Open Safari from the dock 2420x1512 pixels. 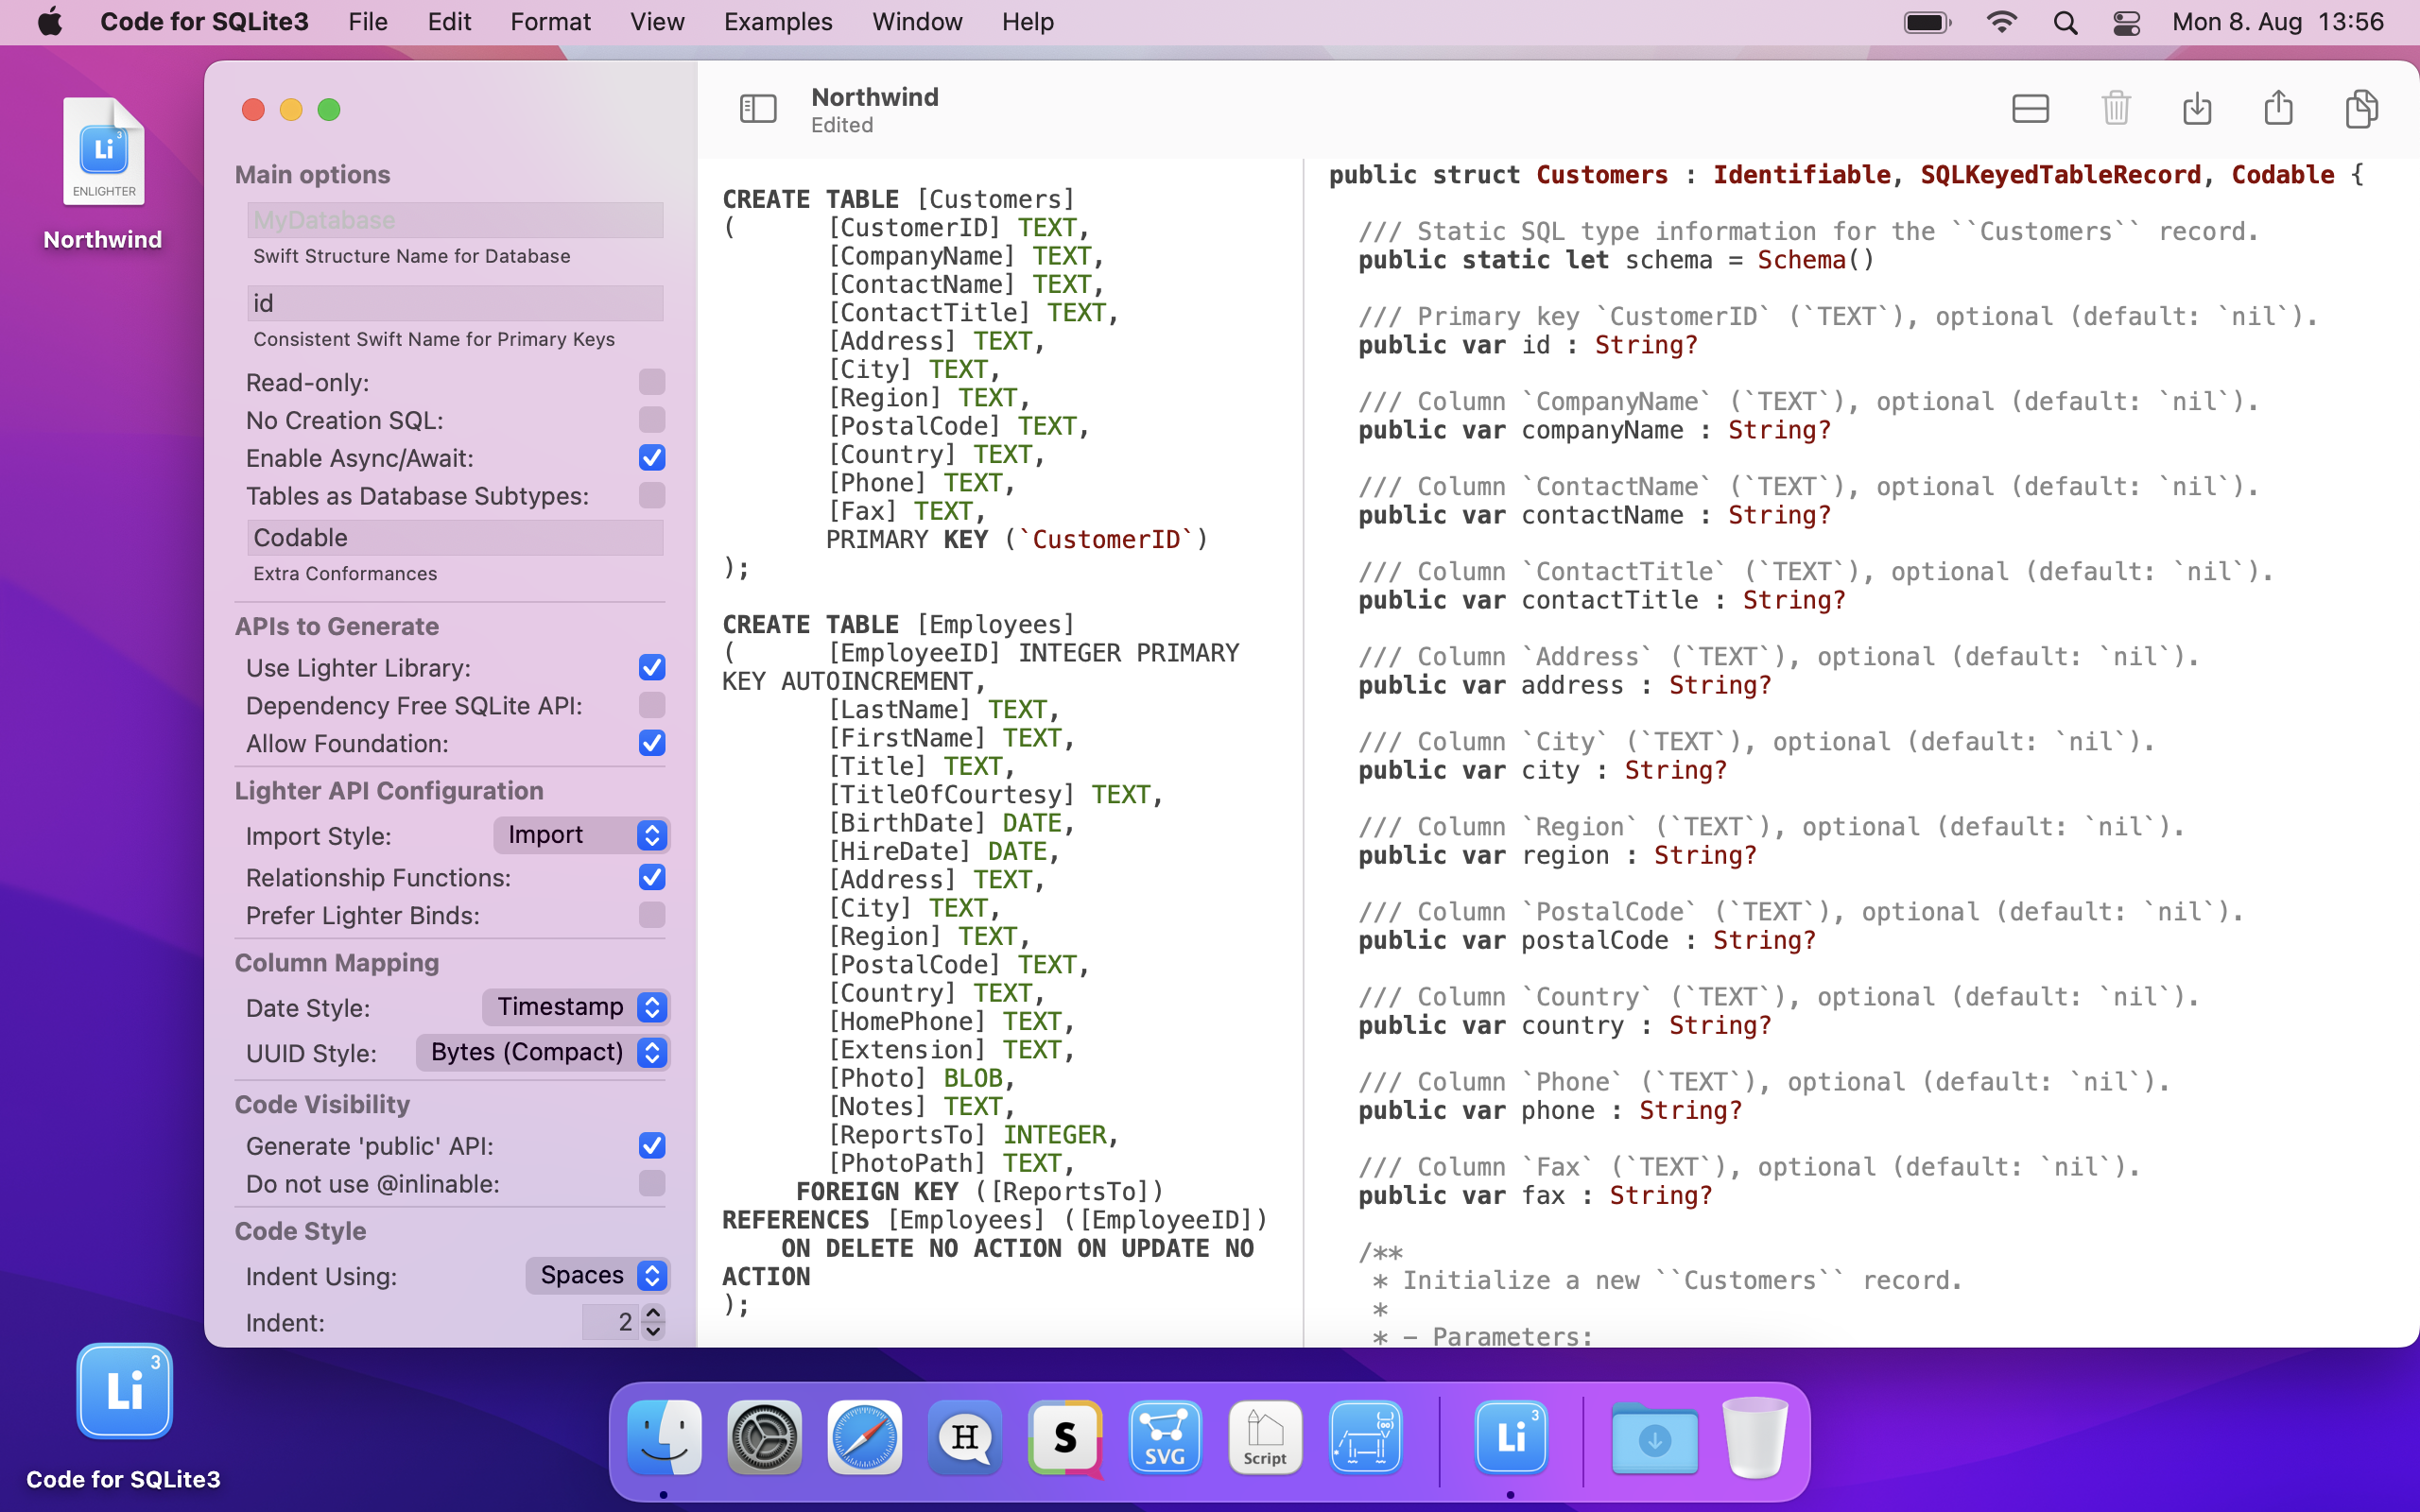[864, 1438]
